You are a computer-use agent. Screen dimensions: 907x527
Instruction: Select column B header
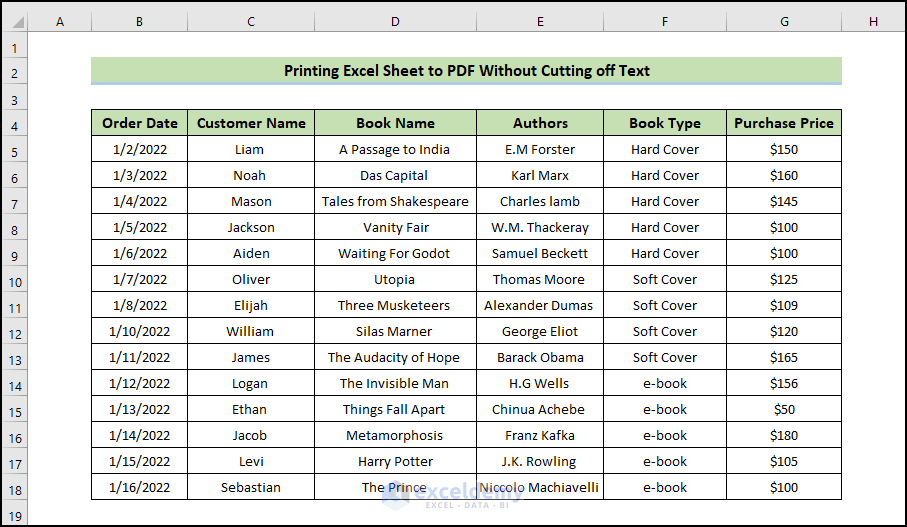tap(139, 21)
